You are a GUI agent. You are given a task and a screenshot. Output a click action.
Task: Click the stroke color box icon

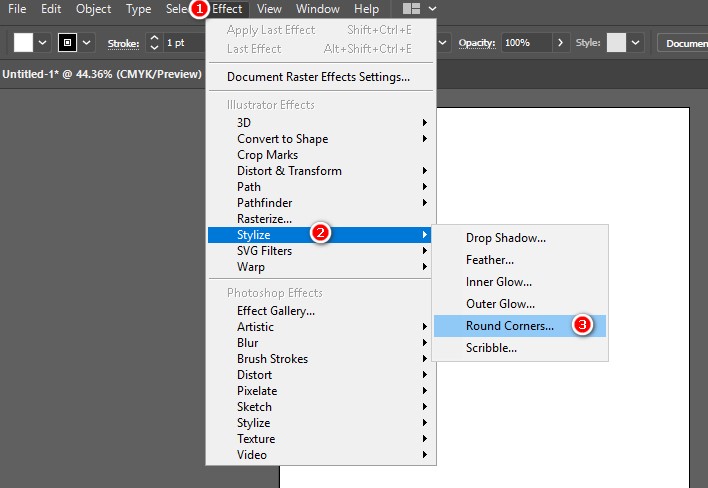(x=68, y=43)
